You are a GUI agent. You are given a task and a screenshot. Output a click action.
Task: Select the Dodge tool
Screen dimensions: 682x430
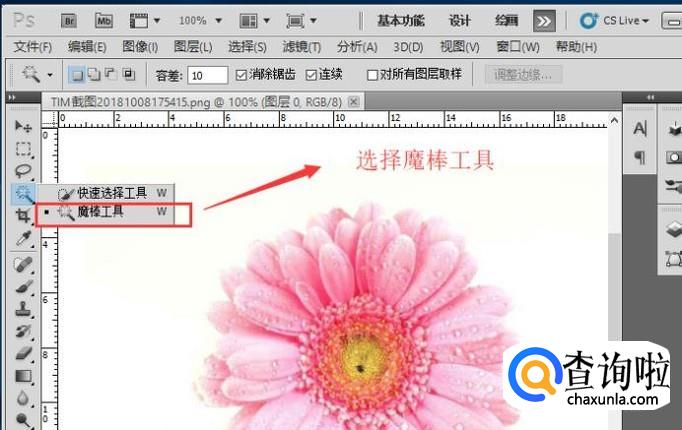pos(23,420)
